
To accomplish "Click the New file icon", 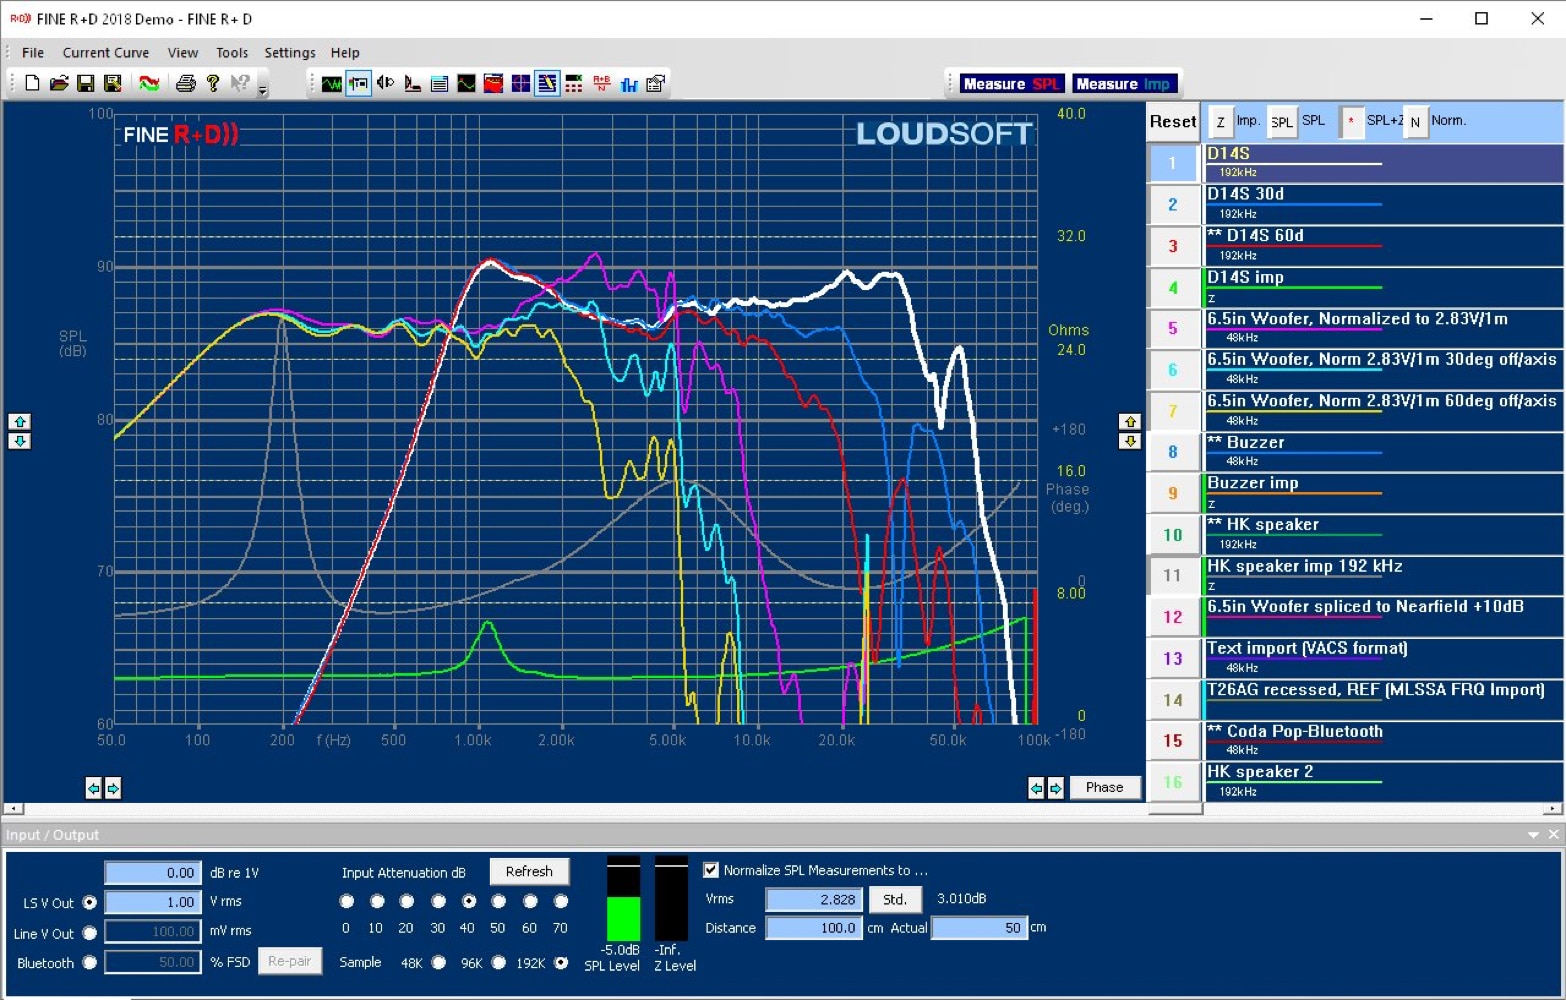I will 32,83.
